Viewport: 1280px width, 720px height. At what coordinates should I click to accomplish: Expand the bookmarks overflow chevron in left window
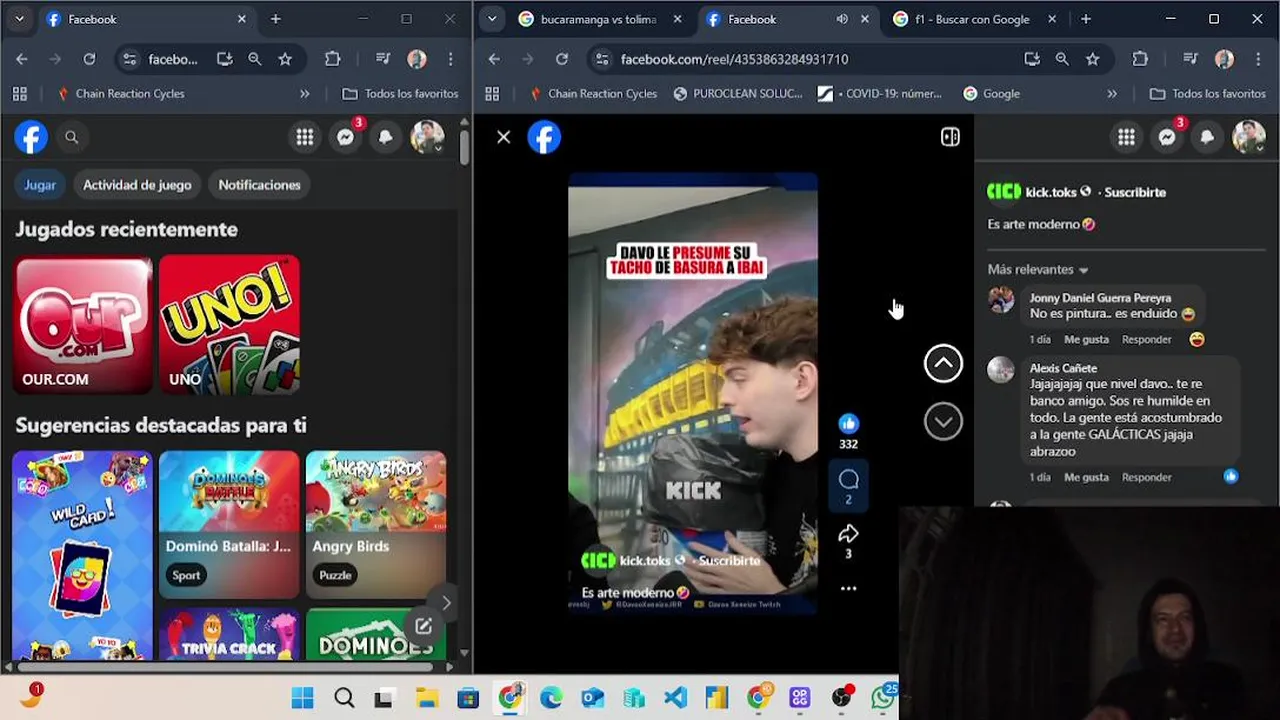pyautogui.click(x=305, y=93)
